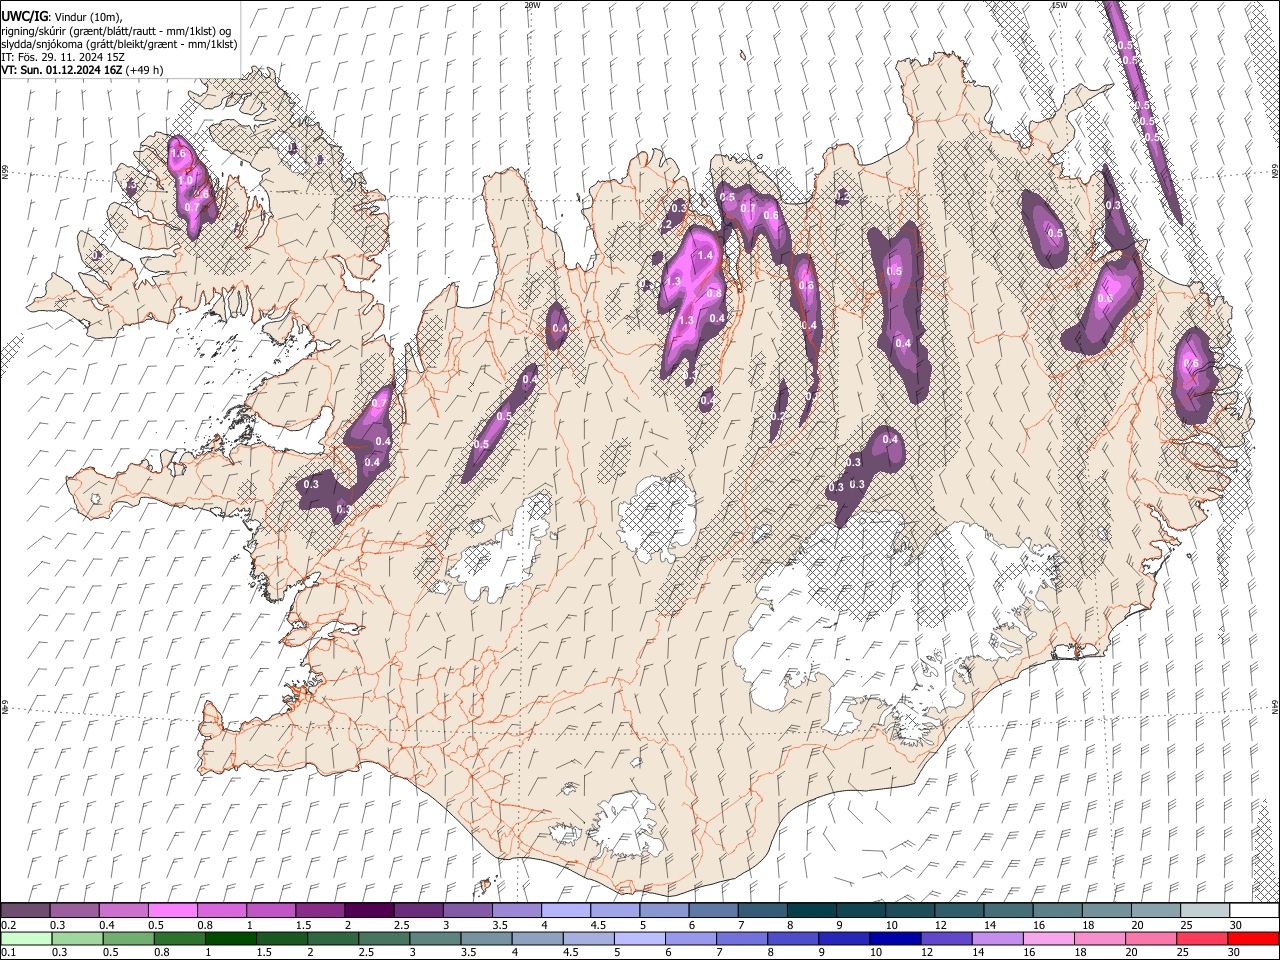
Task: Click the 30 number under the snow scale
Action: pos(1236,925)
